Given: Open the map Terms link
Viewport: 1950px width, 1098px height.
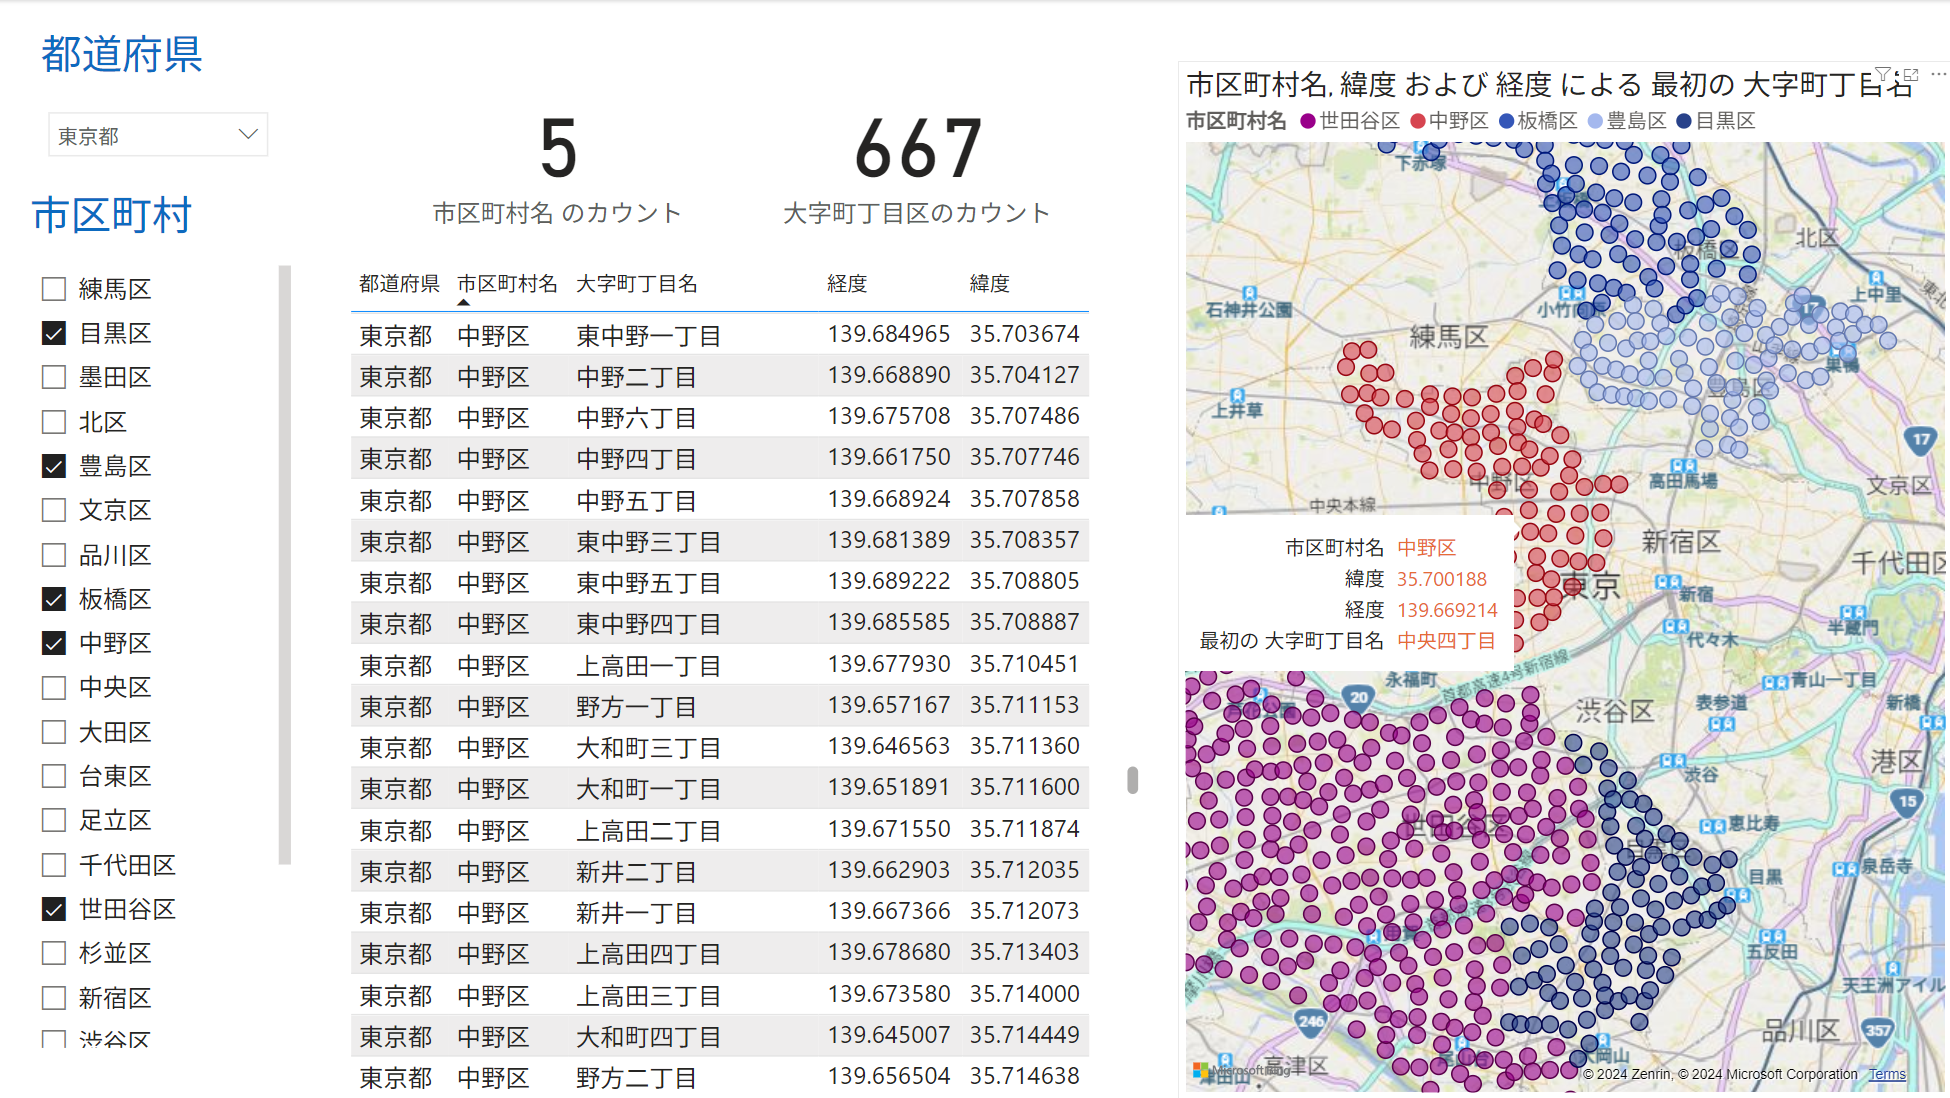Looking at the screenshot, I should click(x=1887, y=1074).
